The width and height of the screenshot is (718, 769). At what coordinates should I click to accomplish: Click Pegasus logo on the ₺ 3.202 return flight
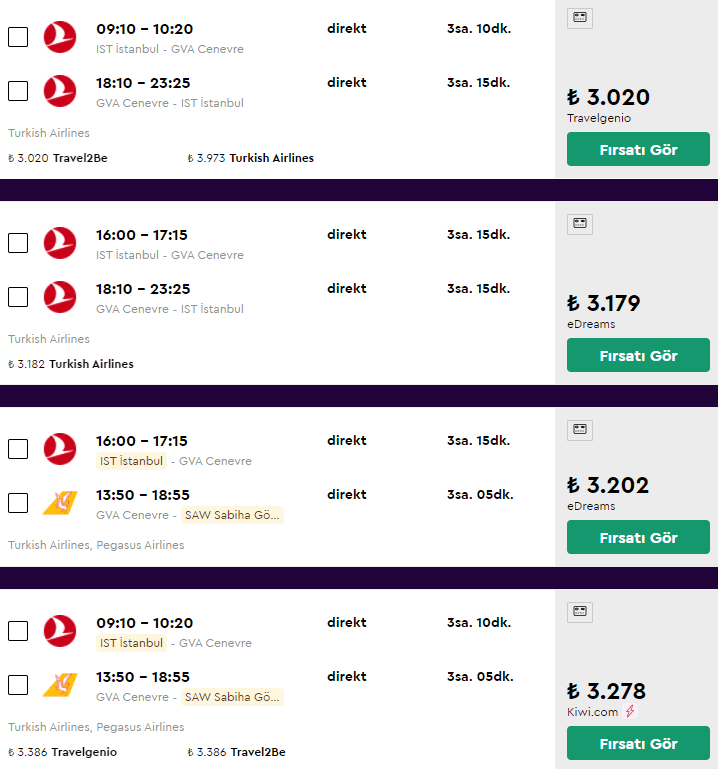(60, 503)
